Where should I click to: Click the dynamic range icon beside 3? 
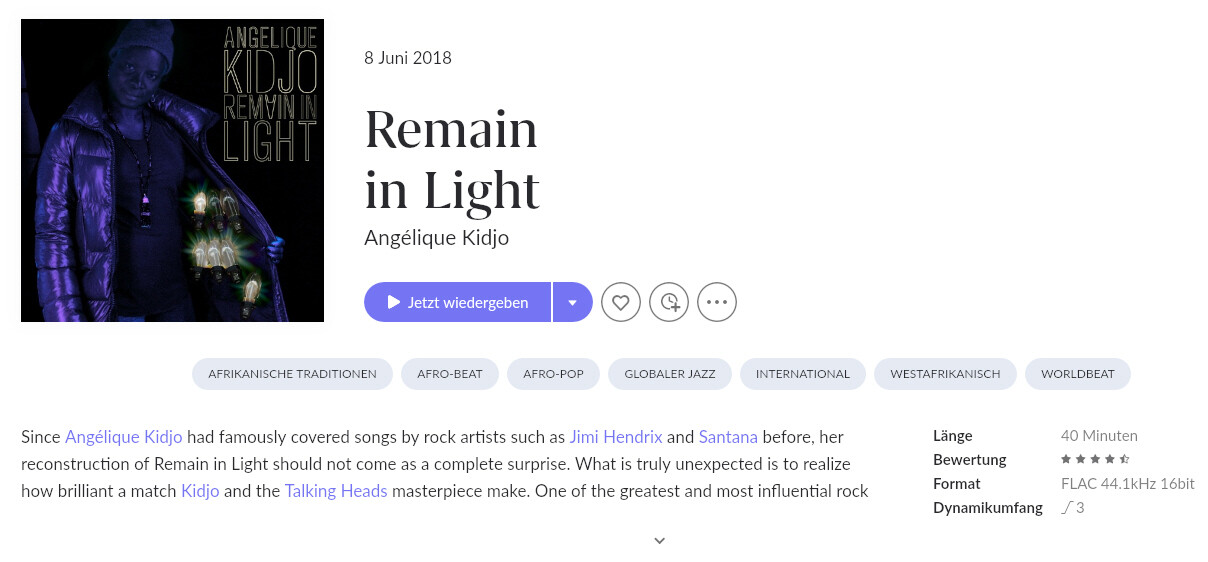pos(1066,508)
